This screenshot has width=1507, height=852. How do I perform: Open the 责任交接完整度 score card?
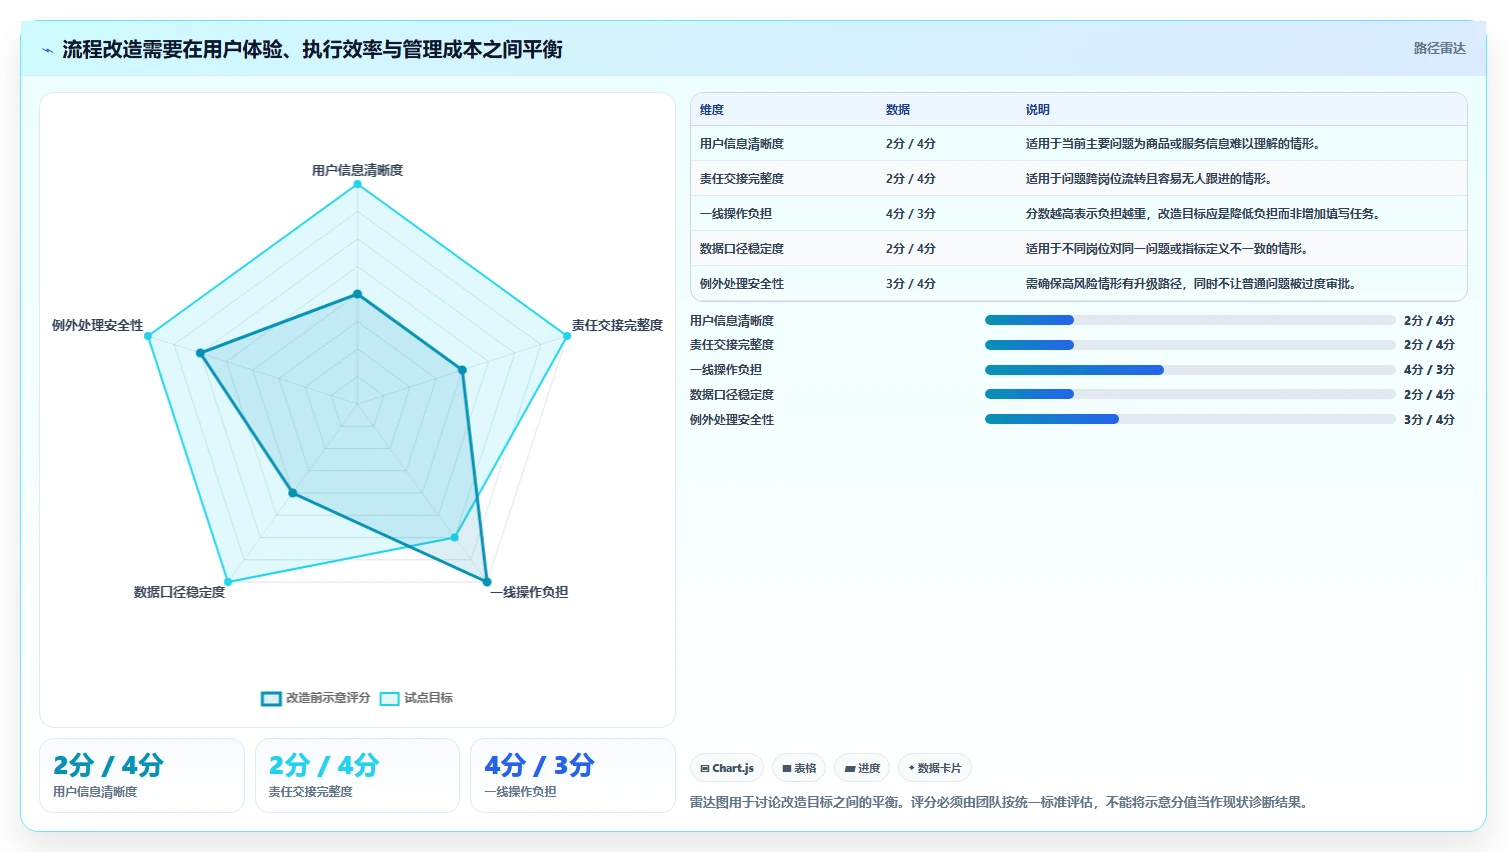point(357,775)
